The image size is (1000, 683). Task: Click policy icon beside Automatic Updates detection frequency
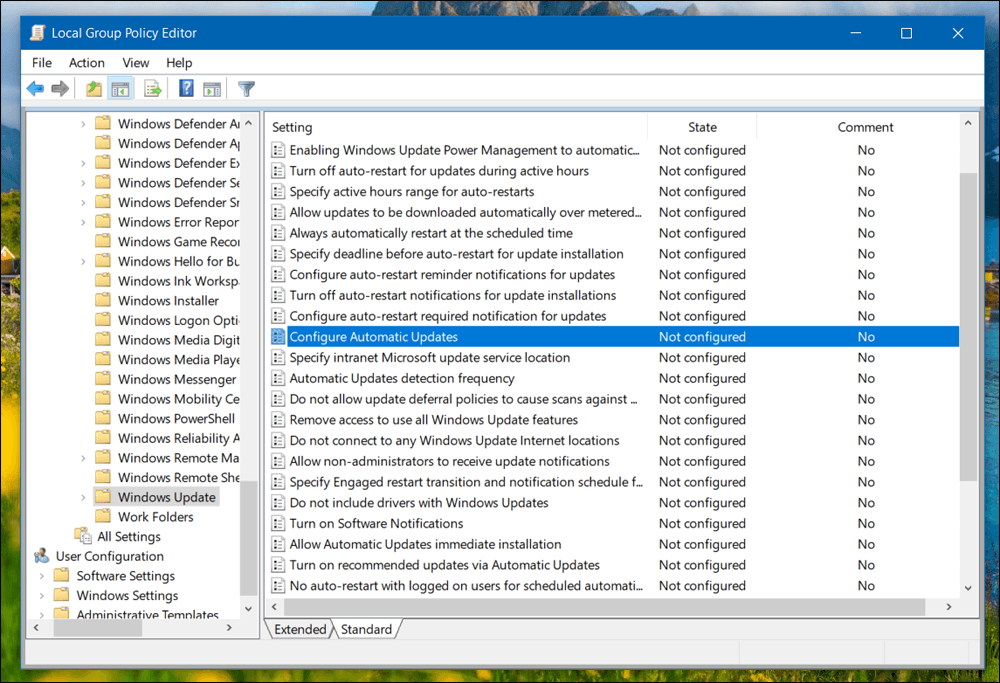[x=278, y=378]
